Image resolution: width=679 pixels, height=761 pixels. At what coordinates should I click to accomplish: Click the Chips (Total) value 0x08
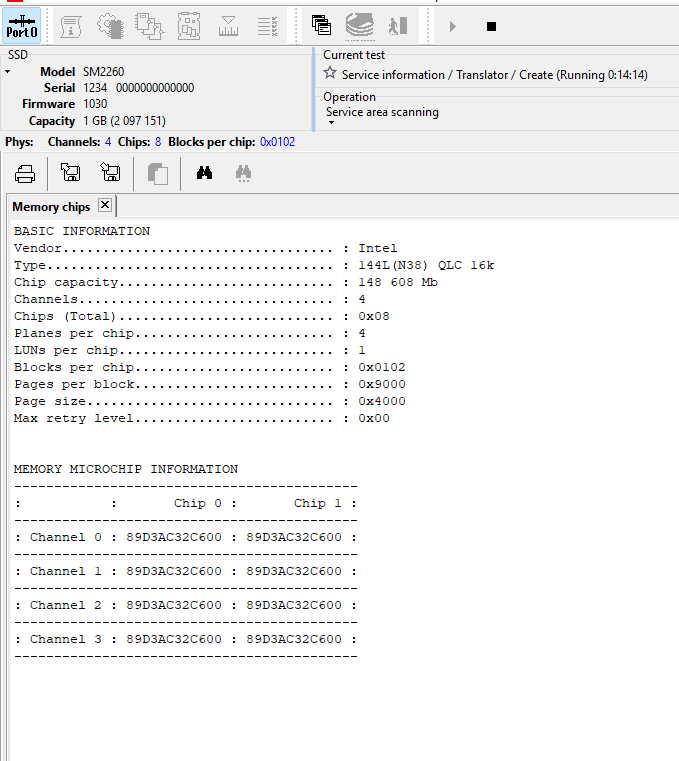[x=374, y=316]
